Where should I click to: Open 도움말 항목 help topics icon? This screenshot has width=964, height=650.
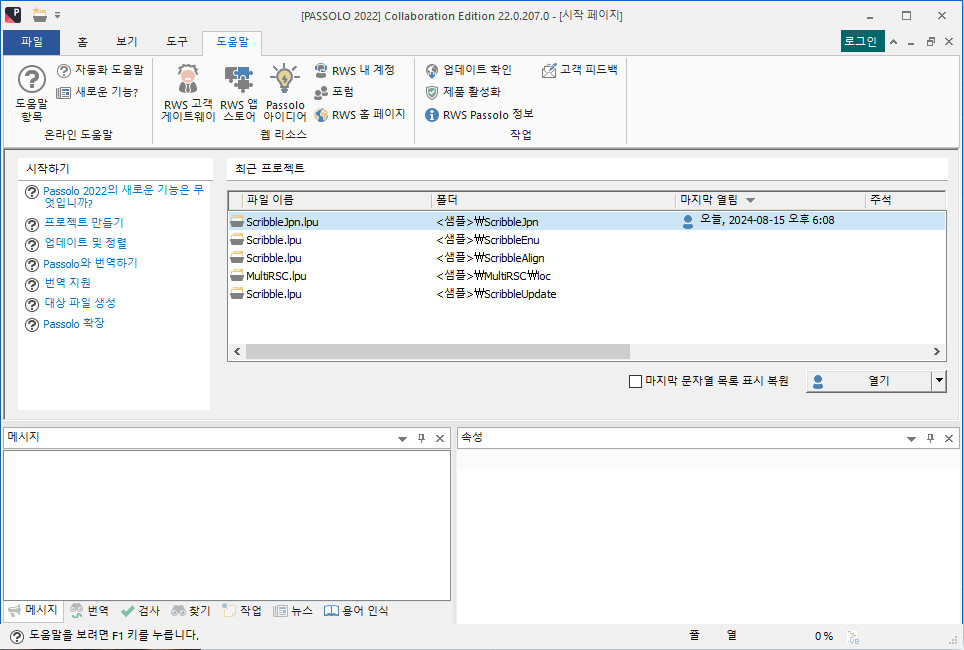[31, 92]
